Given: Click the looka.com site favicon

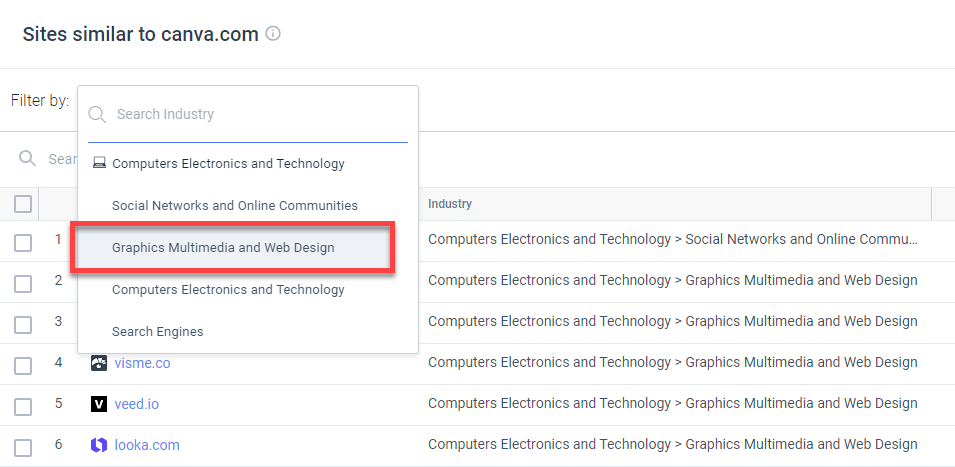Looking at the screenshot, I should (x=99, y=445).
